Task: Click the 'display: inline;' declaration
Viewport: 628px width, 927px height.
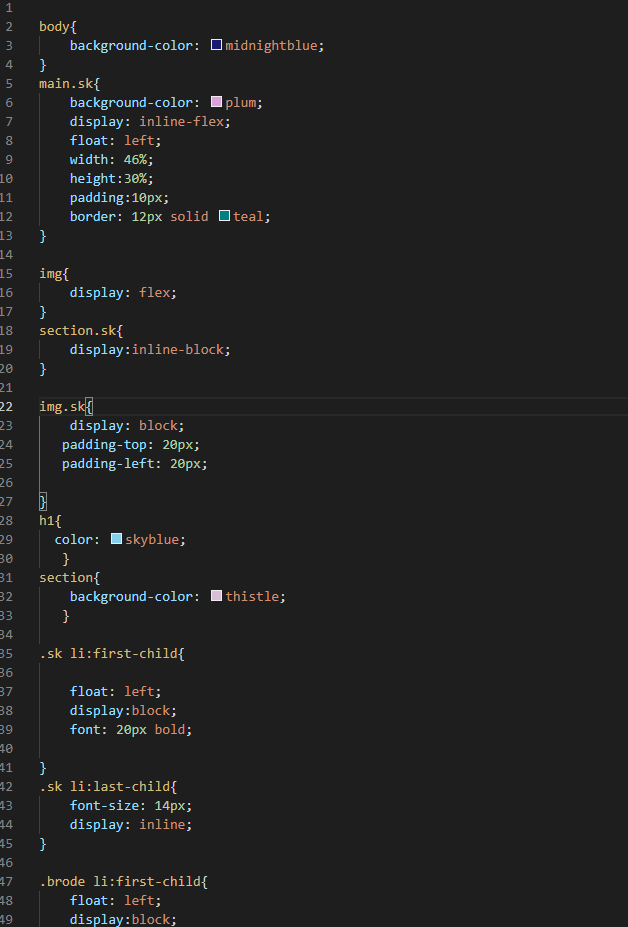Action: tap(131, 824)
